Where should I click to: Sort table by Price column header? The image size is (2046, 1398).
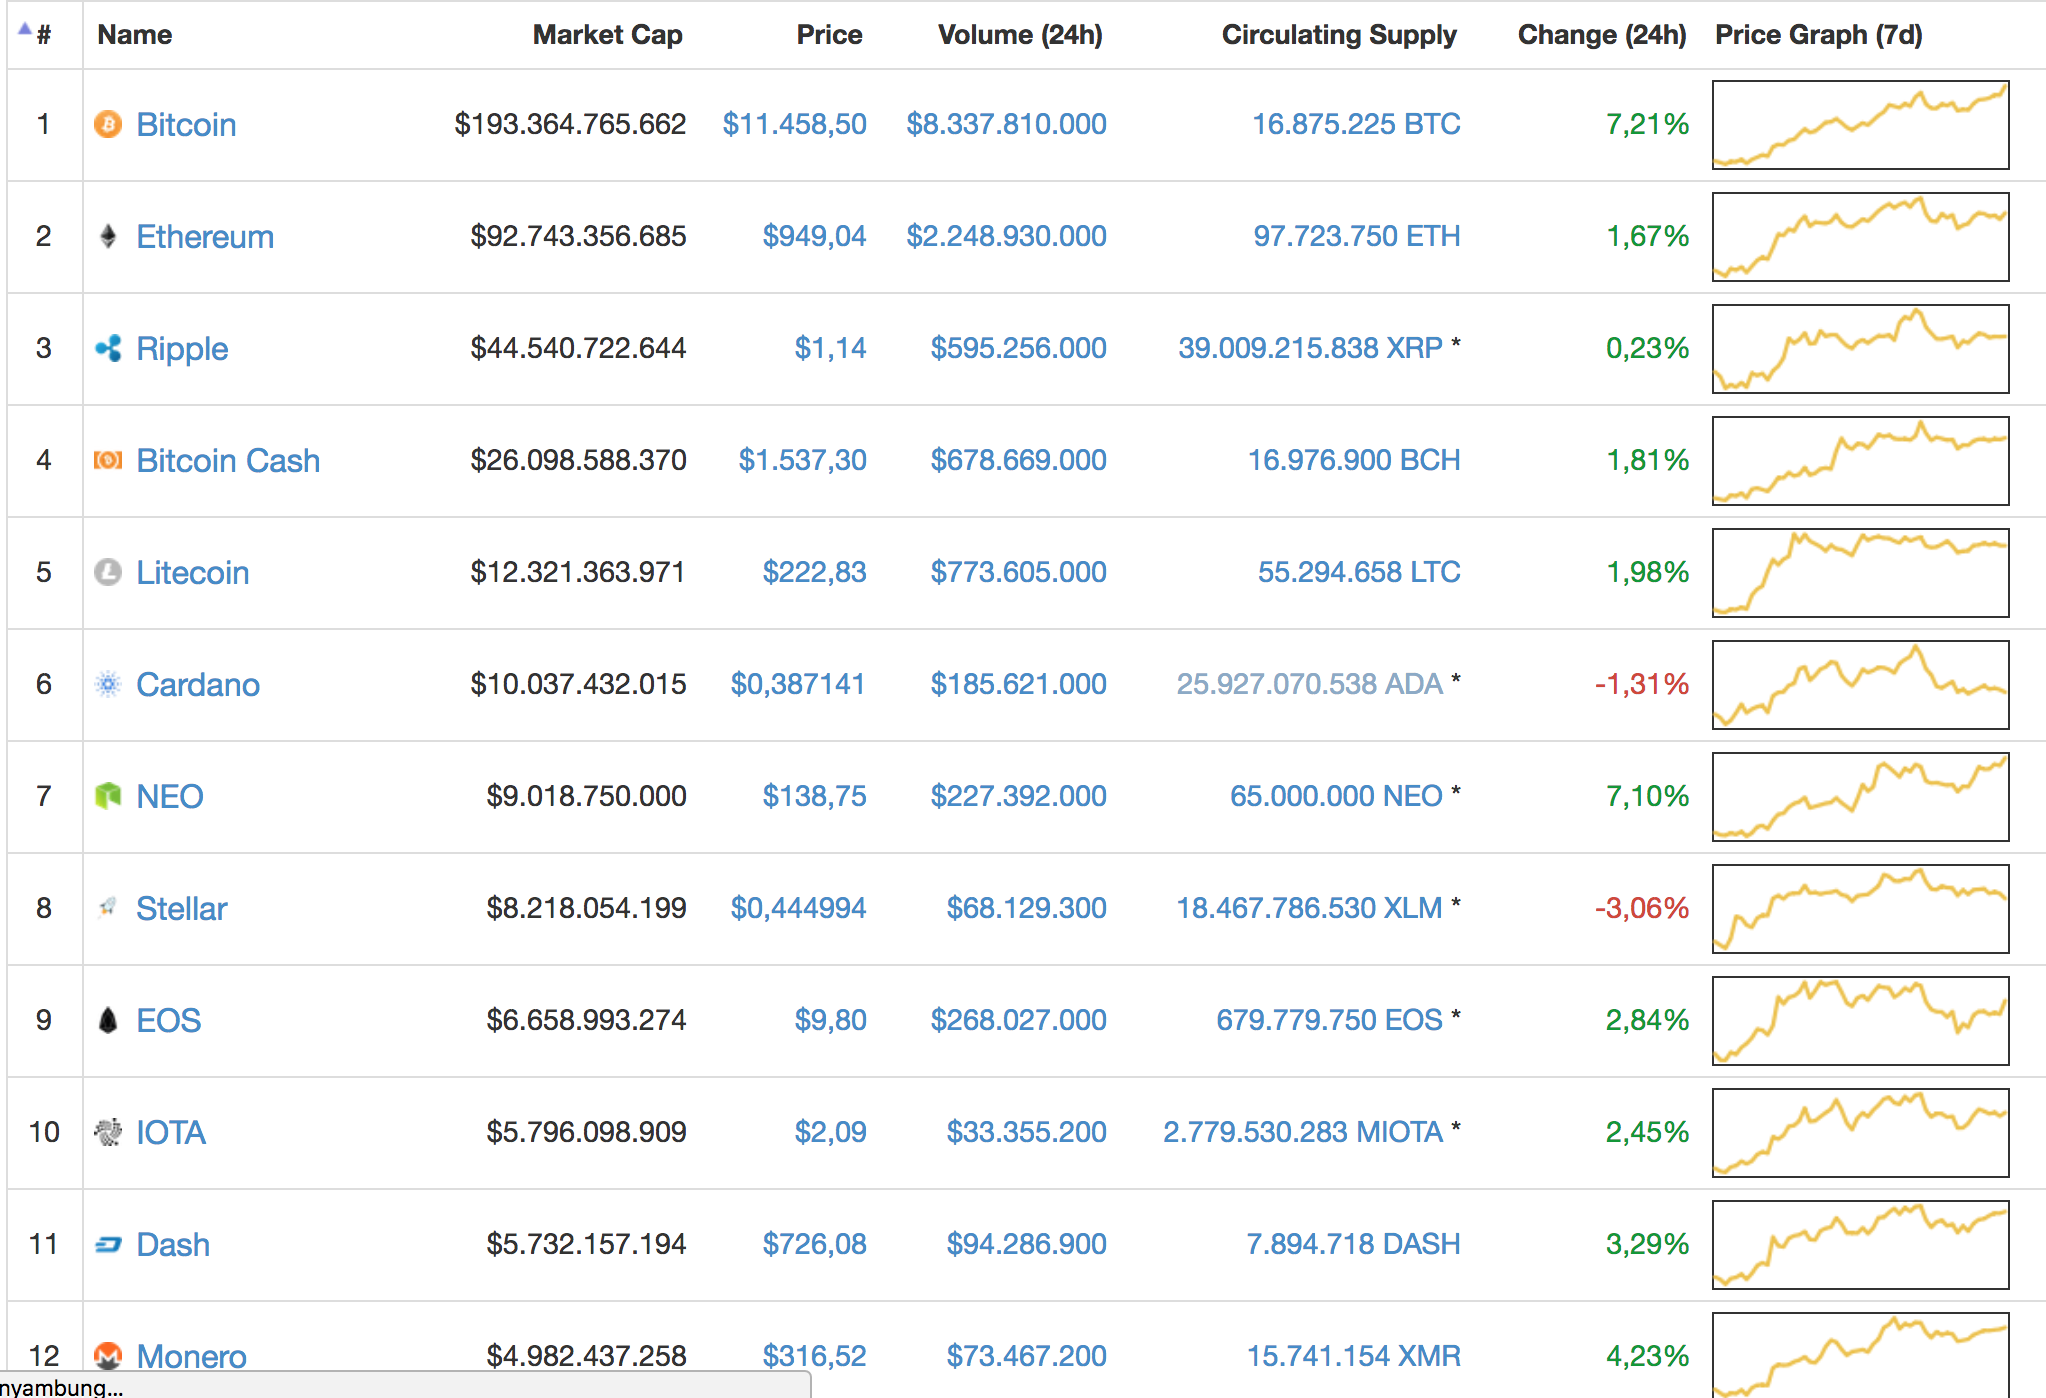829,35
